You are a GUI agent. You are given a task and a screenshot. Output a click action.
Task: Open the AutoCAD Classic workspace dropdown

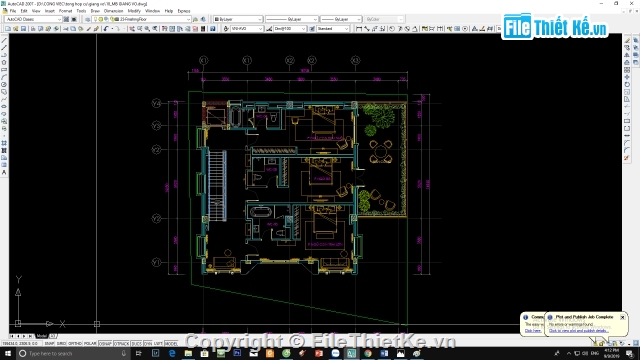tap(33, 19)
